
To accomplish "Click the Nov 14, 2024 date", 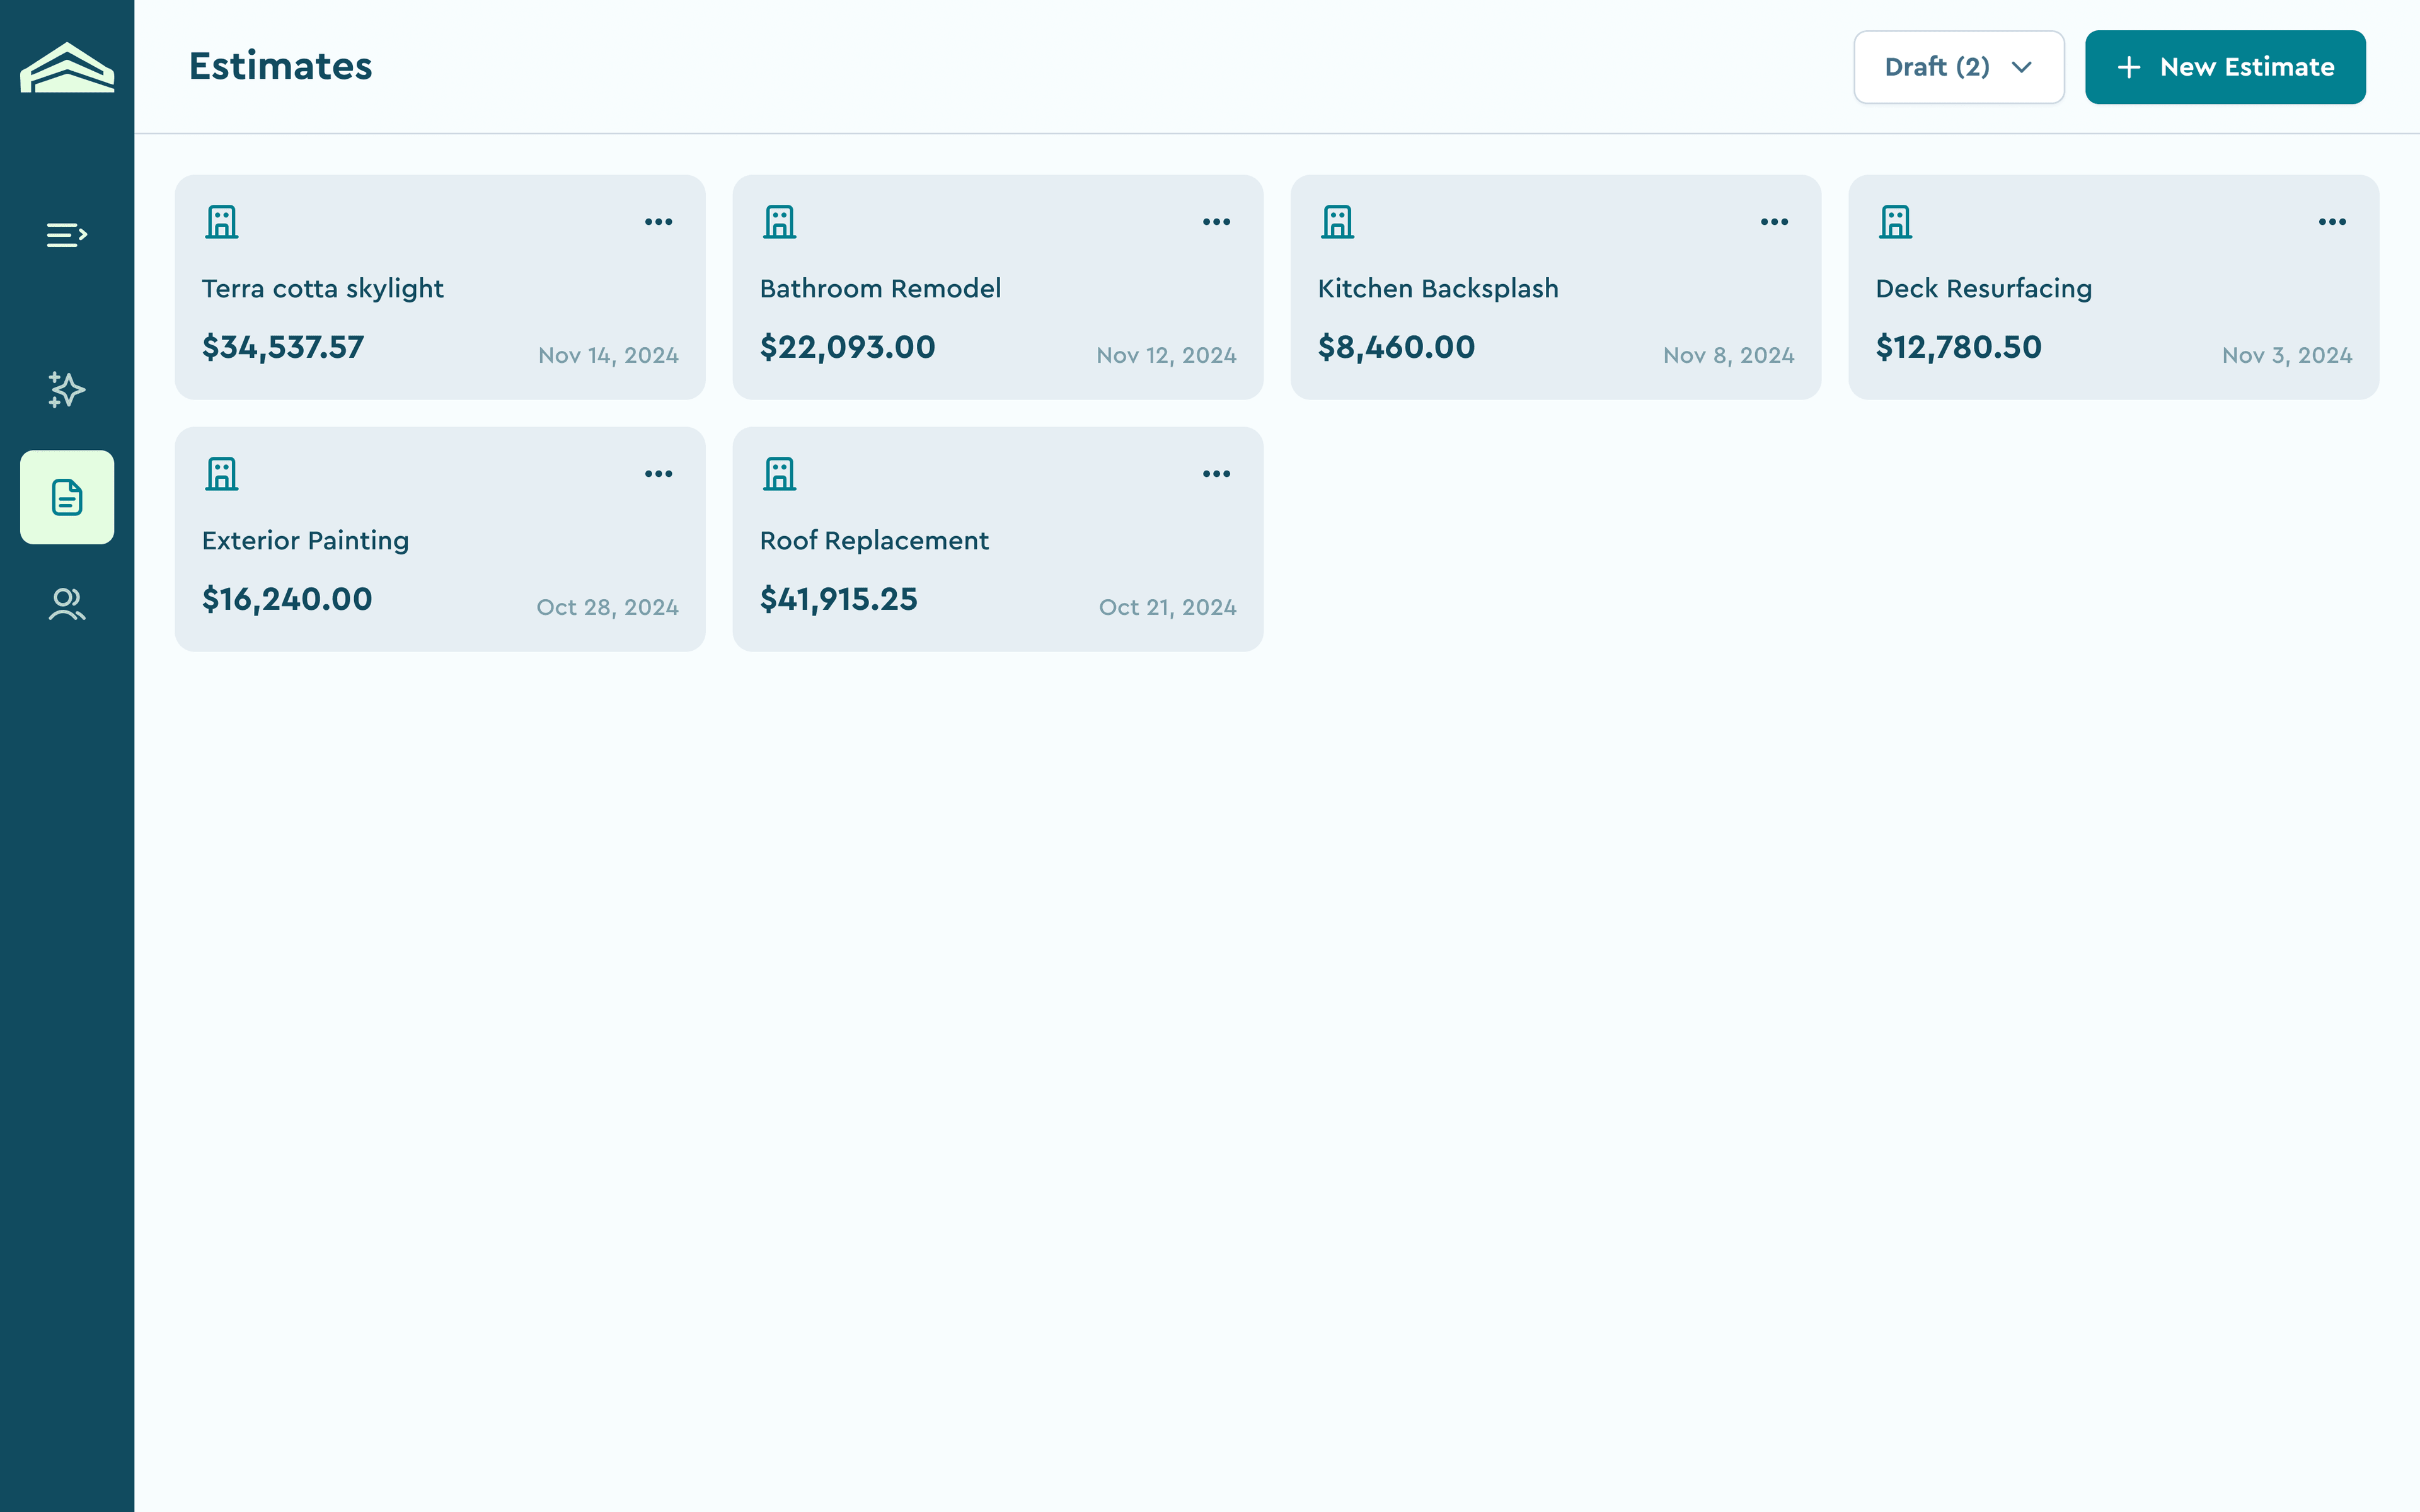I will click(x=608, y=356).
